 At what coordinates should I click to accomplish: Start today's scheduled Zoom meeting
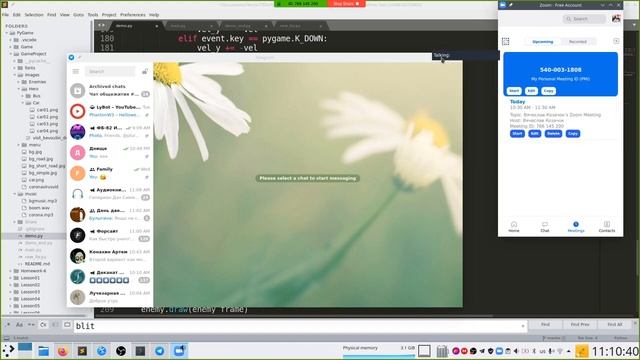coord(517,133)
